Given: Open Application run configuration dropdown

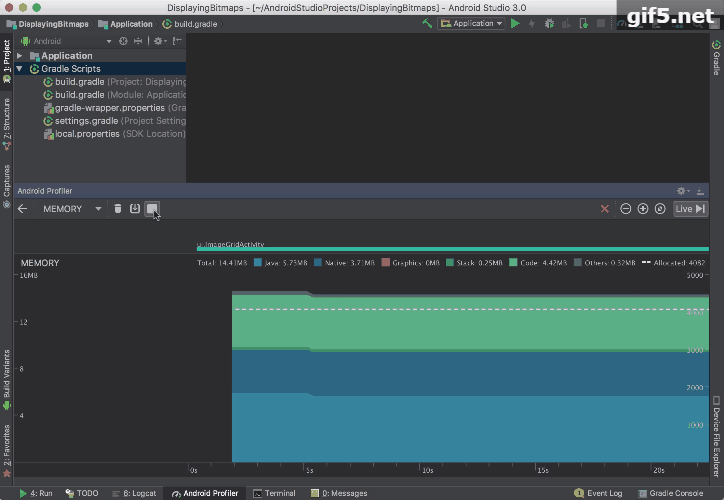Looking at the screenshot, I should tap(471, 23).
